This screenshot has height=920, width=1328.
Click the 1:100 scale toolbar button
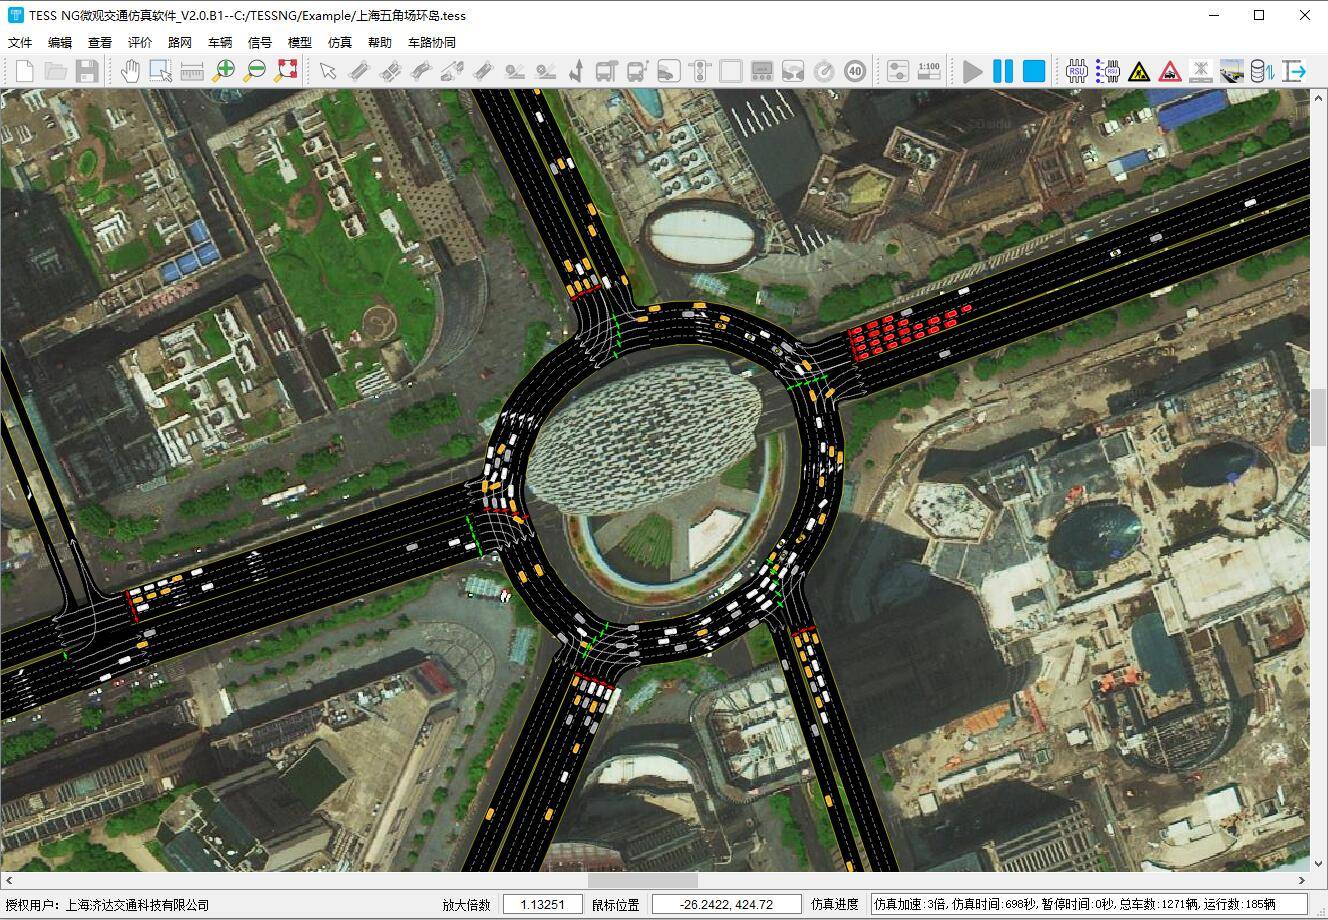pyautogui.click(x=929, y=71)
